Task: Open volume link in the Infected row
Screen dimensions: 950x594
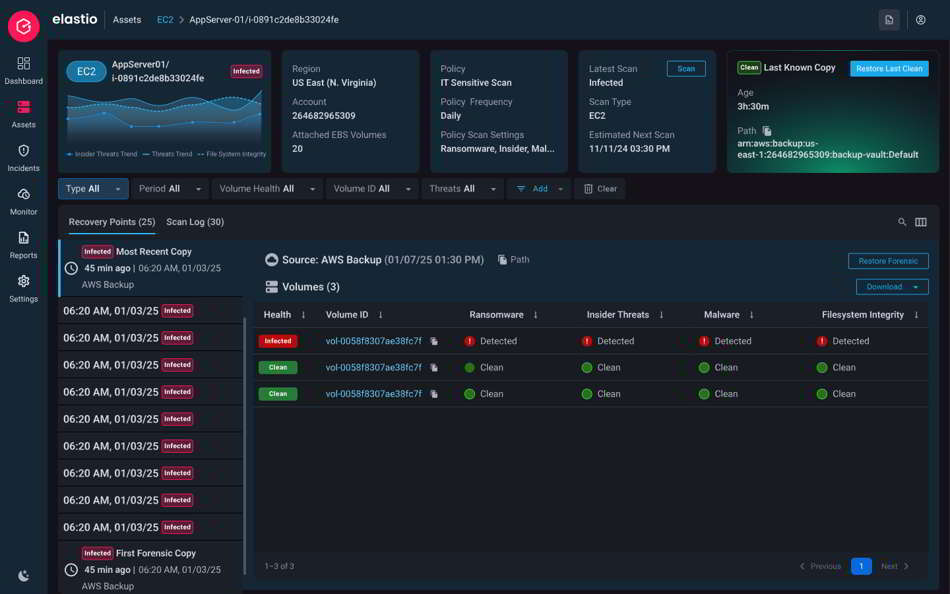Action: click(x=373, y=341)
